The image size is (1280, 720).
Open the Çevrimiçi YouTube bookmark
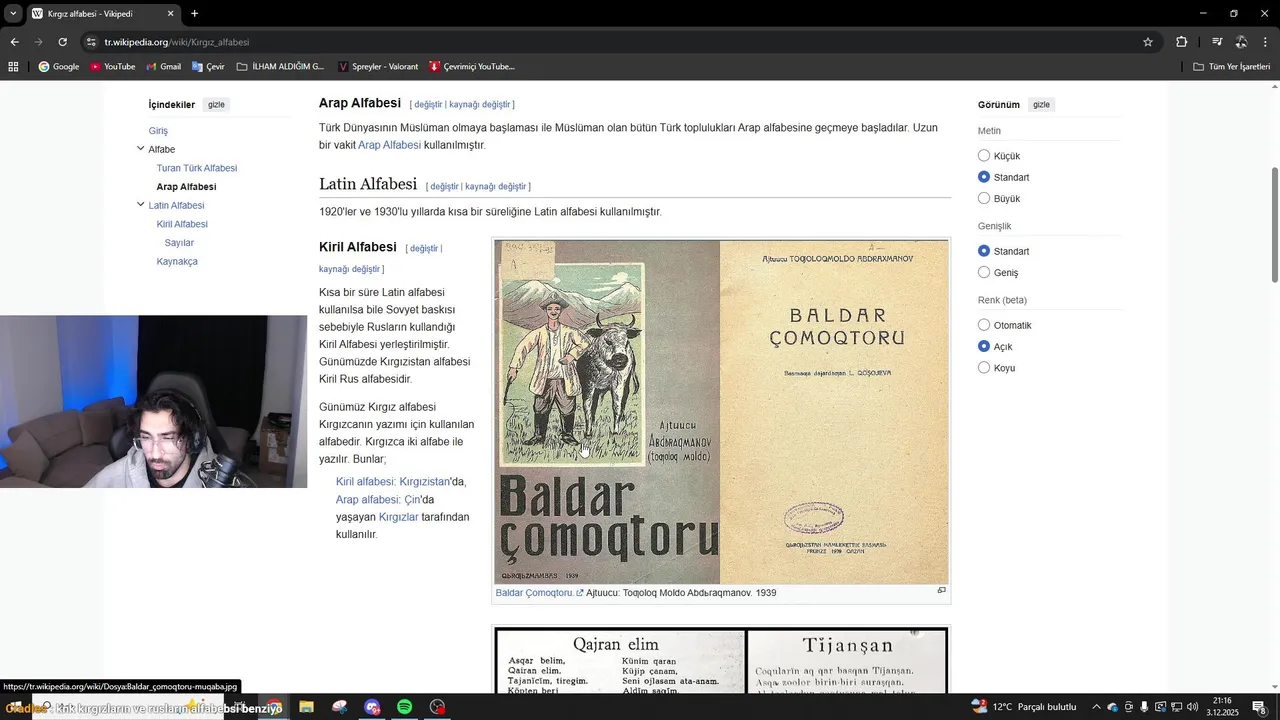click(471, 67)
